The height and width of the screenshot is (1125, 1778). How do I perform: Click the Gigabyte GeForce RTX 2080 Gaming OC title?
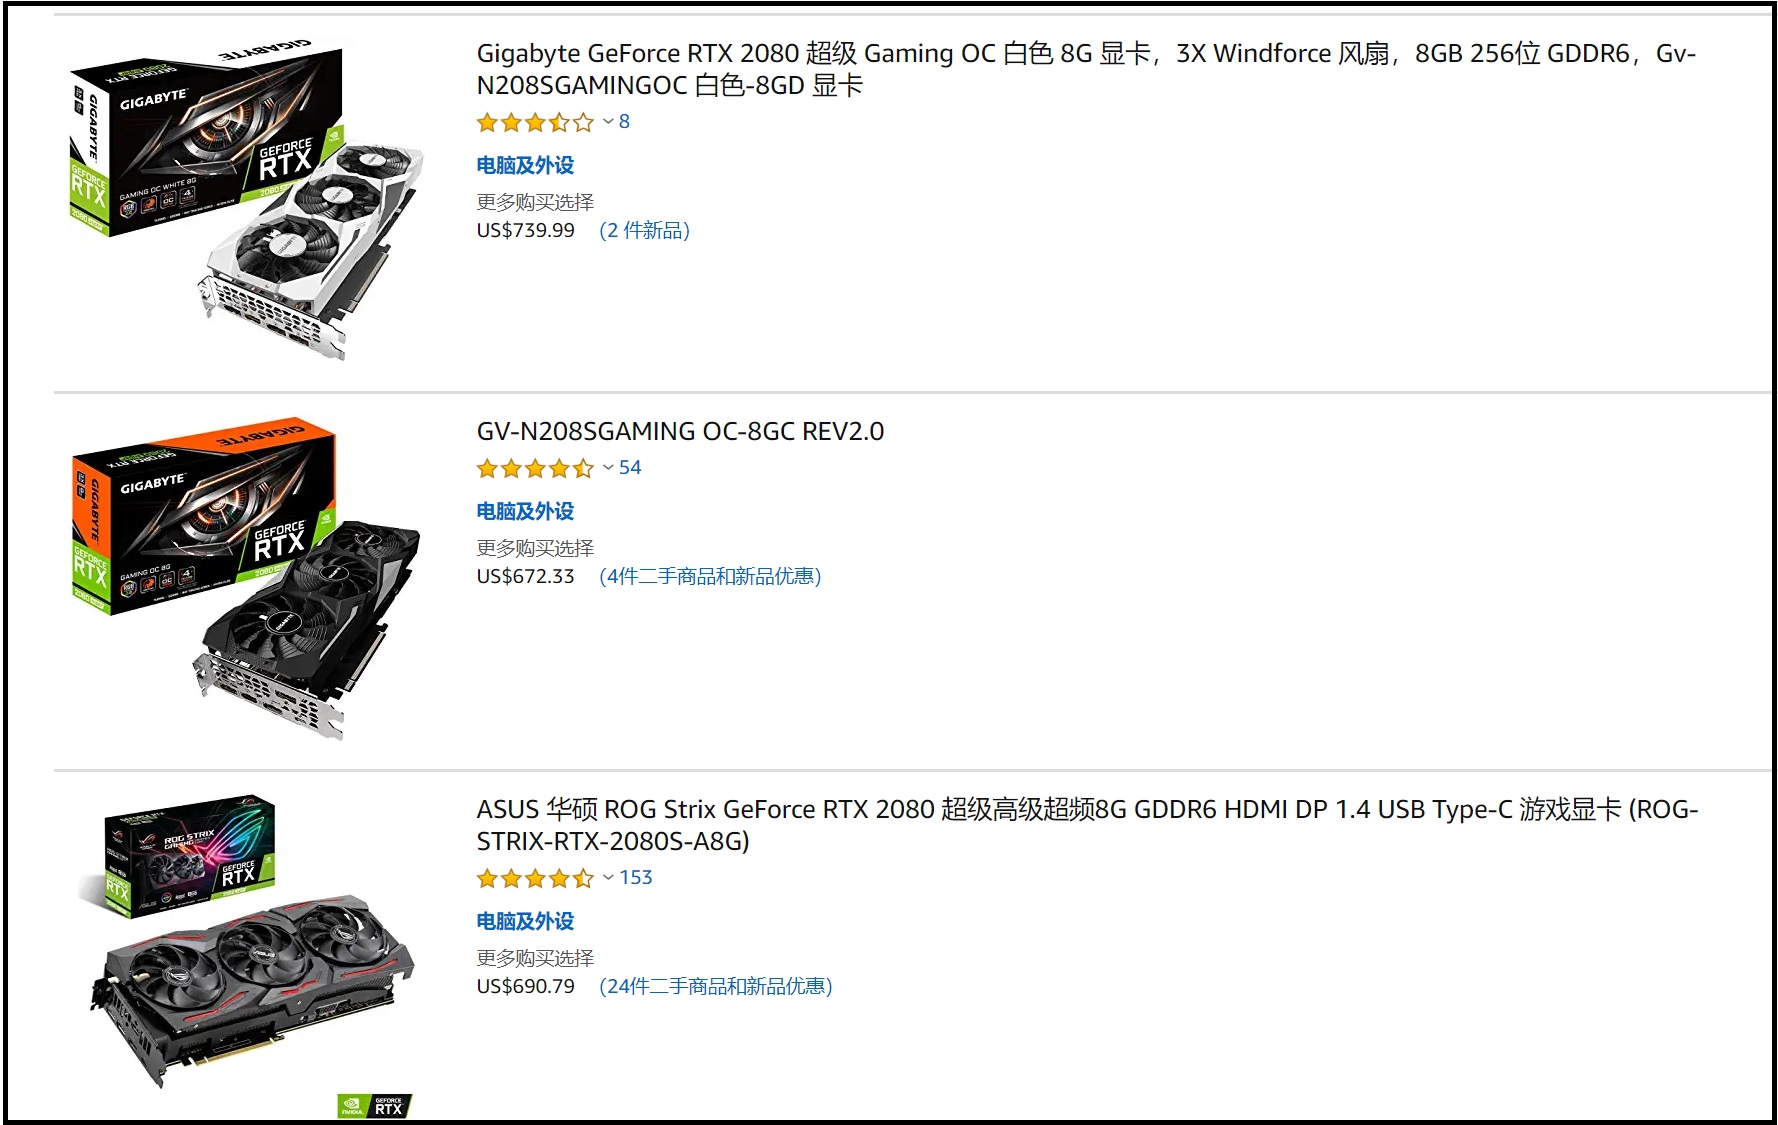click(x=1086, y=69)
